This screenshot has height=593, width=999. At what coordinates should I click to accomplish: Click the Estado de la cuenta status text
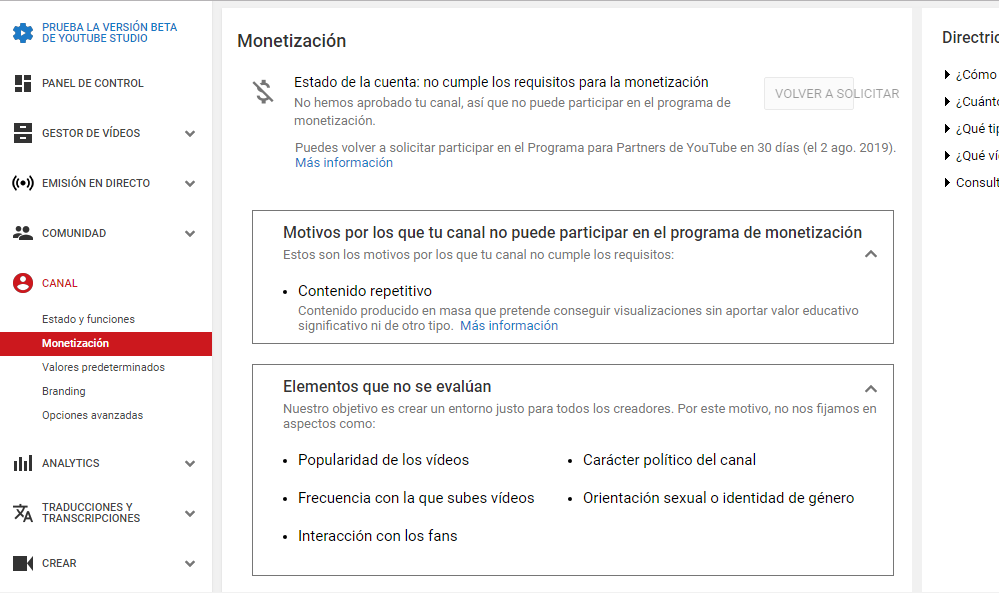pyautogui.click(x=501, y=82)
